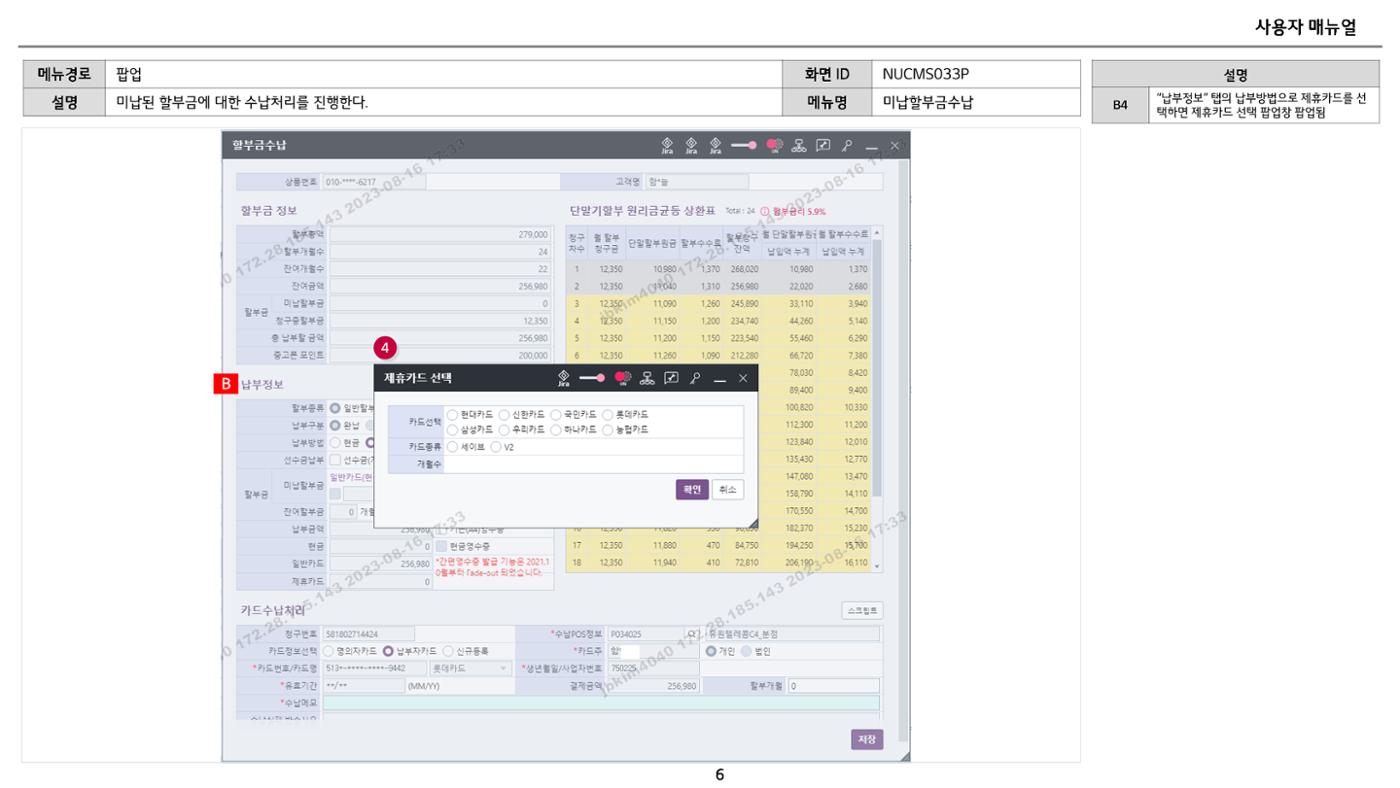Select the 납부자카드 radio button
This screenshot has width=1400, height=788.
(388, 651)
